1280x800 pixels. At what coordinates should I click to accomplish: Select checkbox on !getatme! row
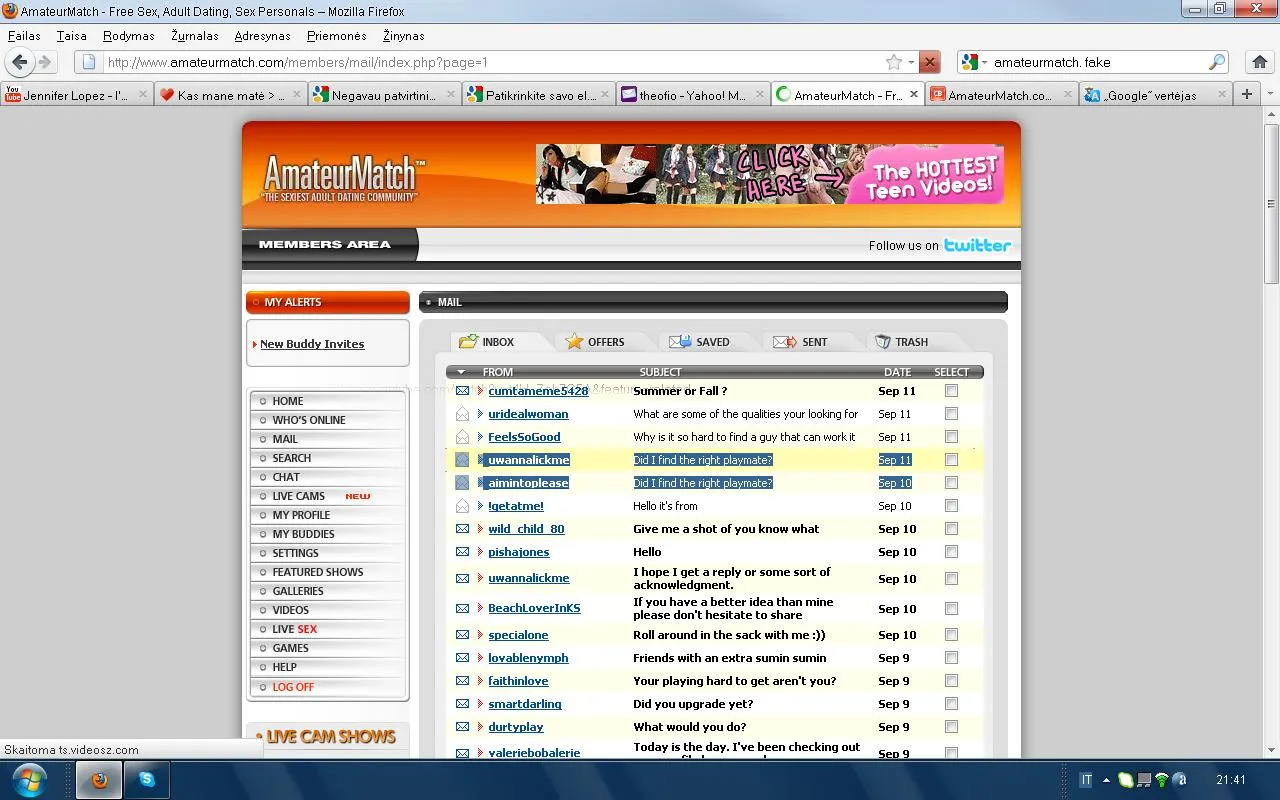point(951,505)
